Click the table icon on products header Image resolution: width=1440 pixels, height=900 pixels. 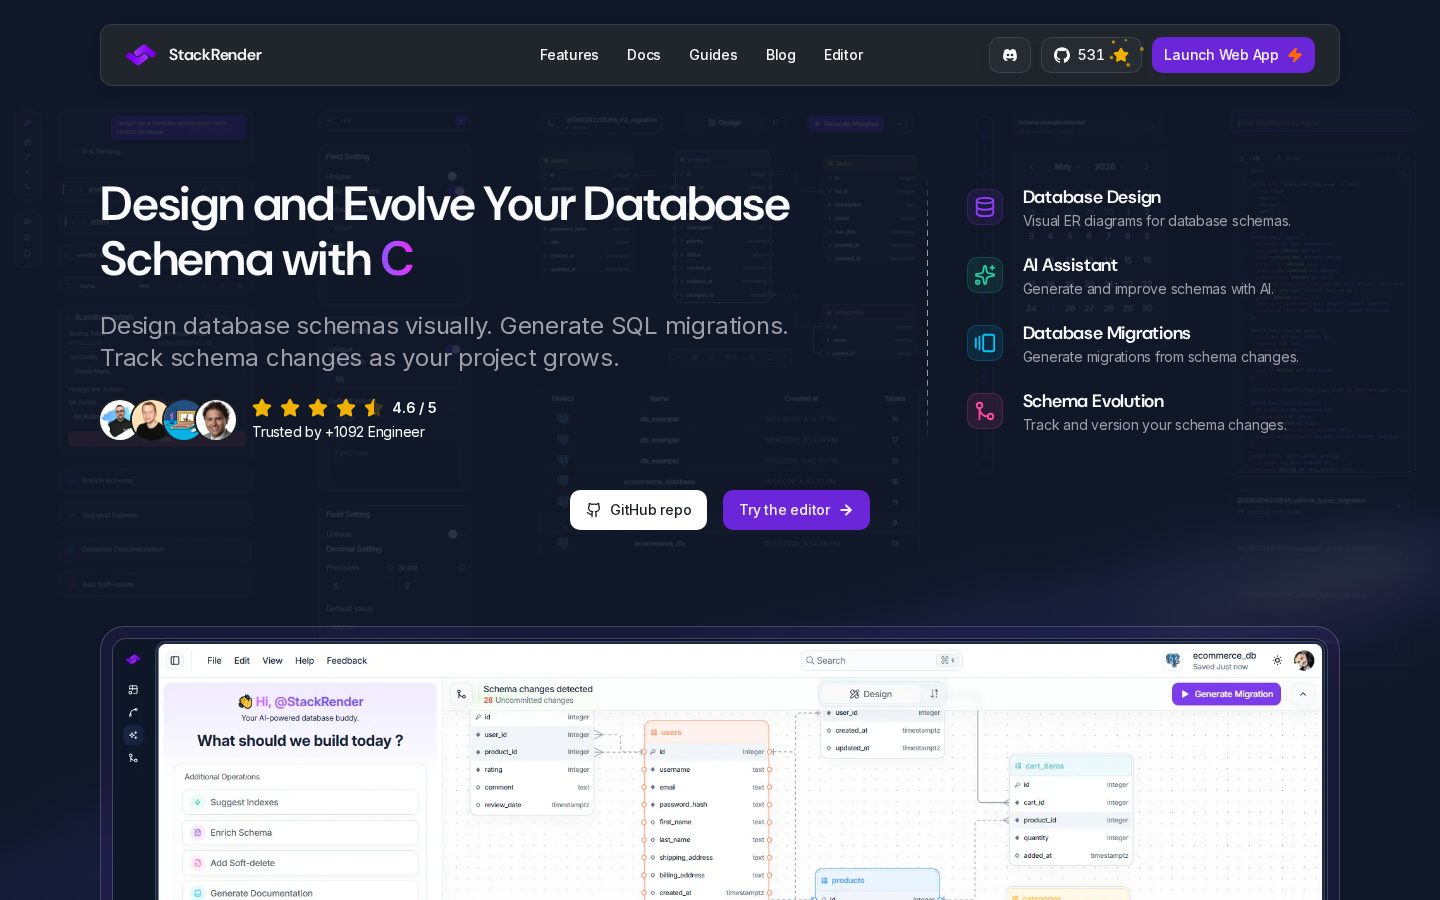824,881
